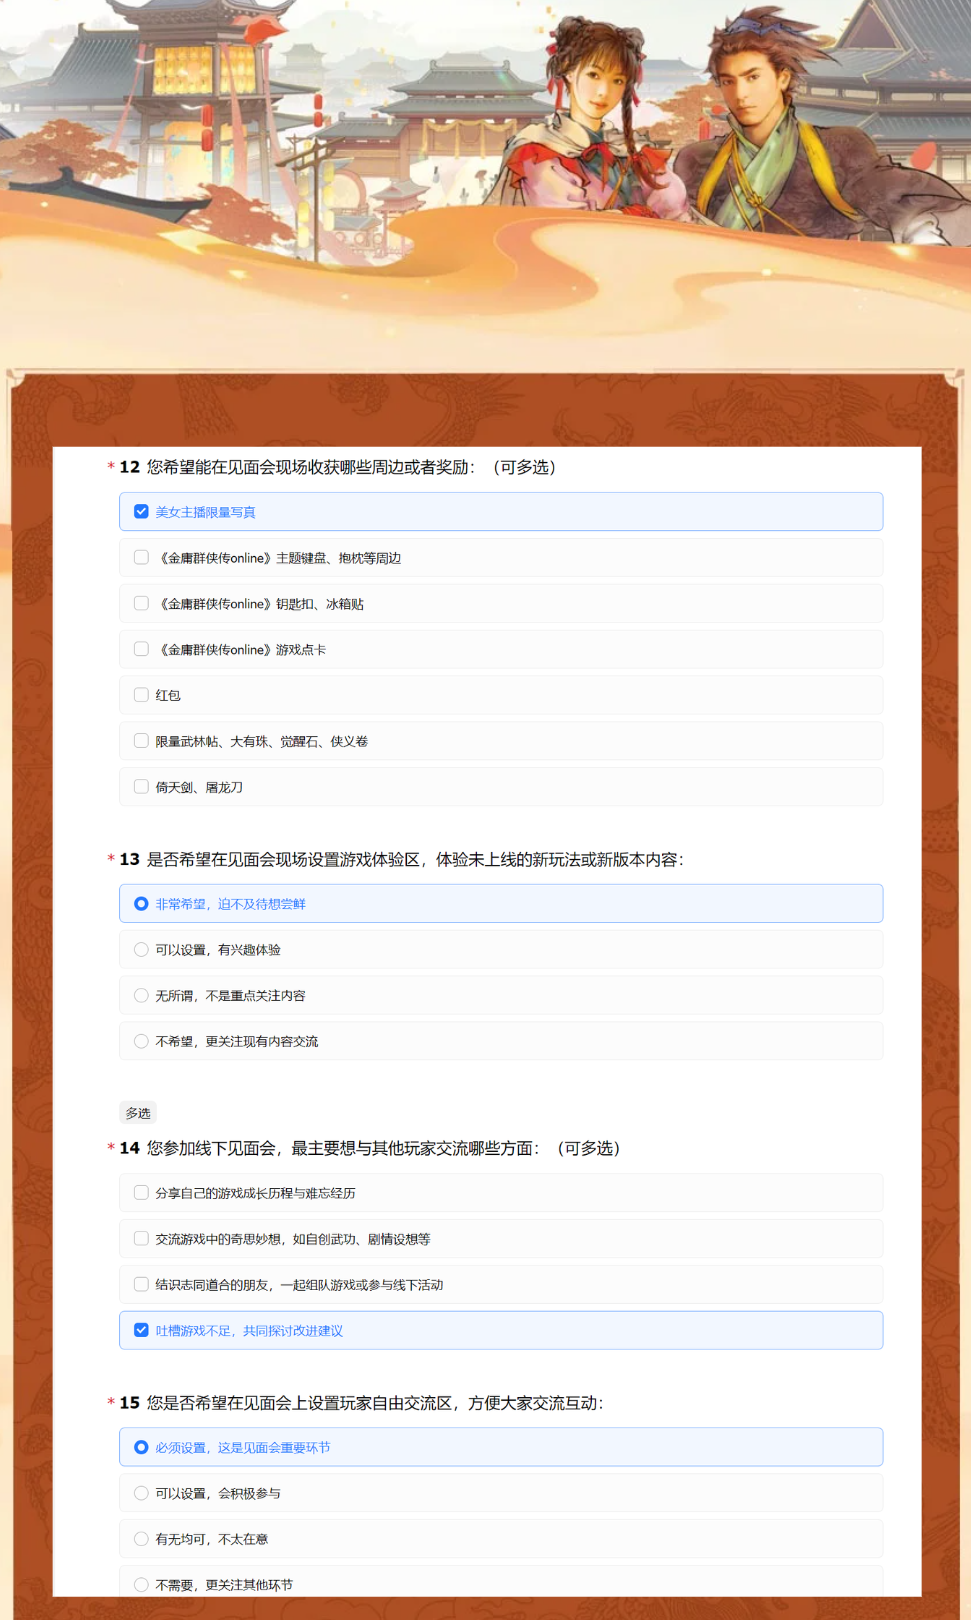The image size is (971, 1620).
Task: Tick 结识志同道合的朋友 checkbox
Action: click(x=501, y=1285)
